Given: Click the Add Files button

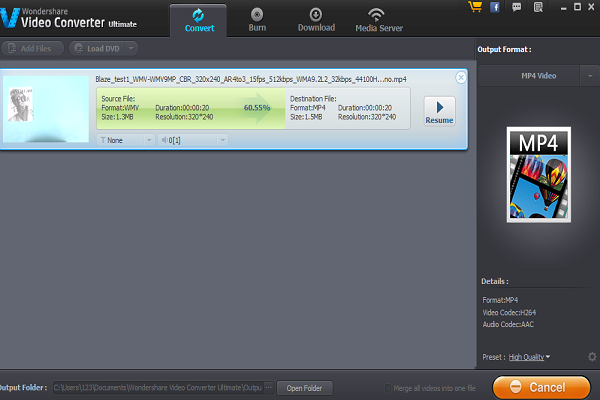Looking at the screenshot, I should pyautogui.click(x=32, y=49).
